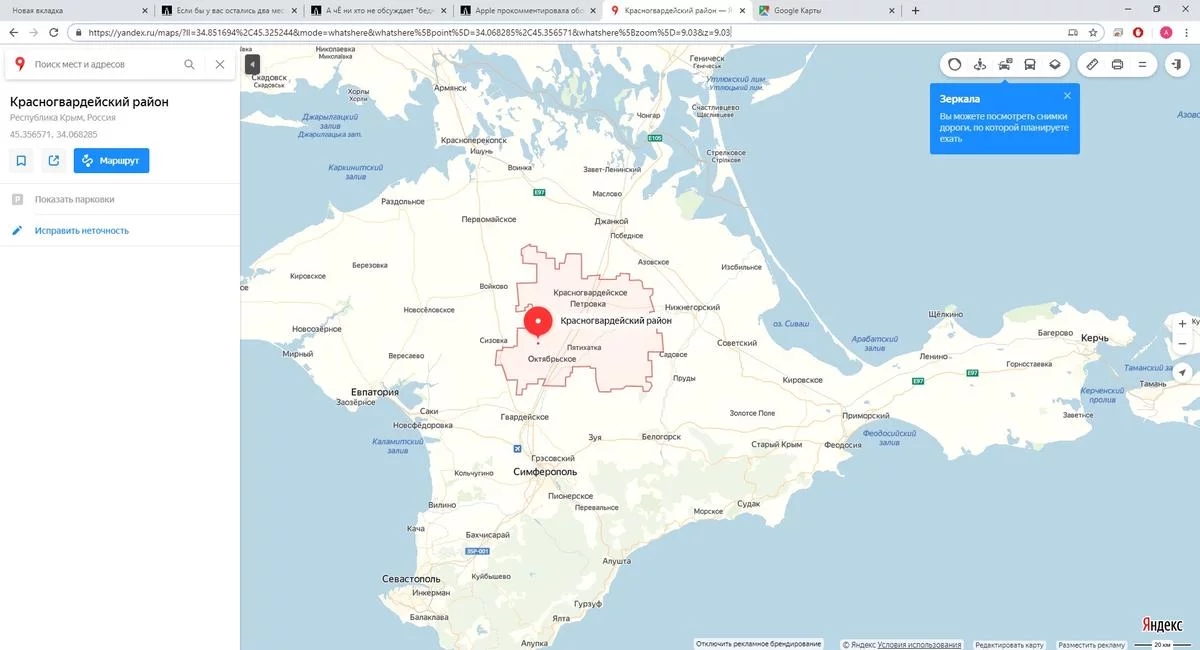Go forward in browser history

point(35,32)
